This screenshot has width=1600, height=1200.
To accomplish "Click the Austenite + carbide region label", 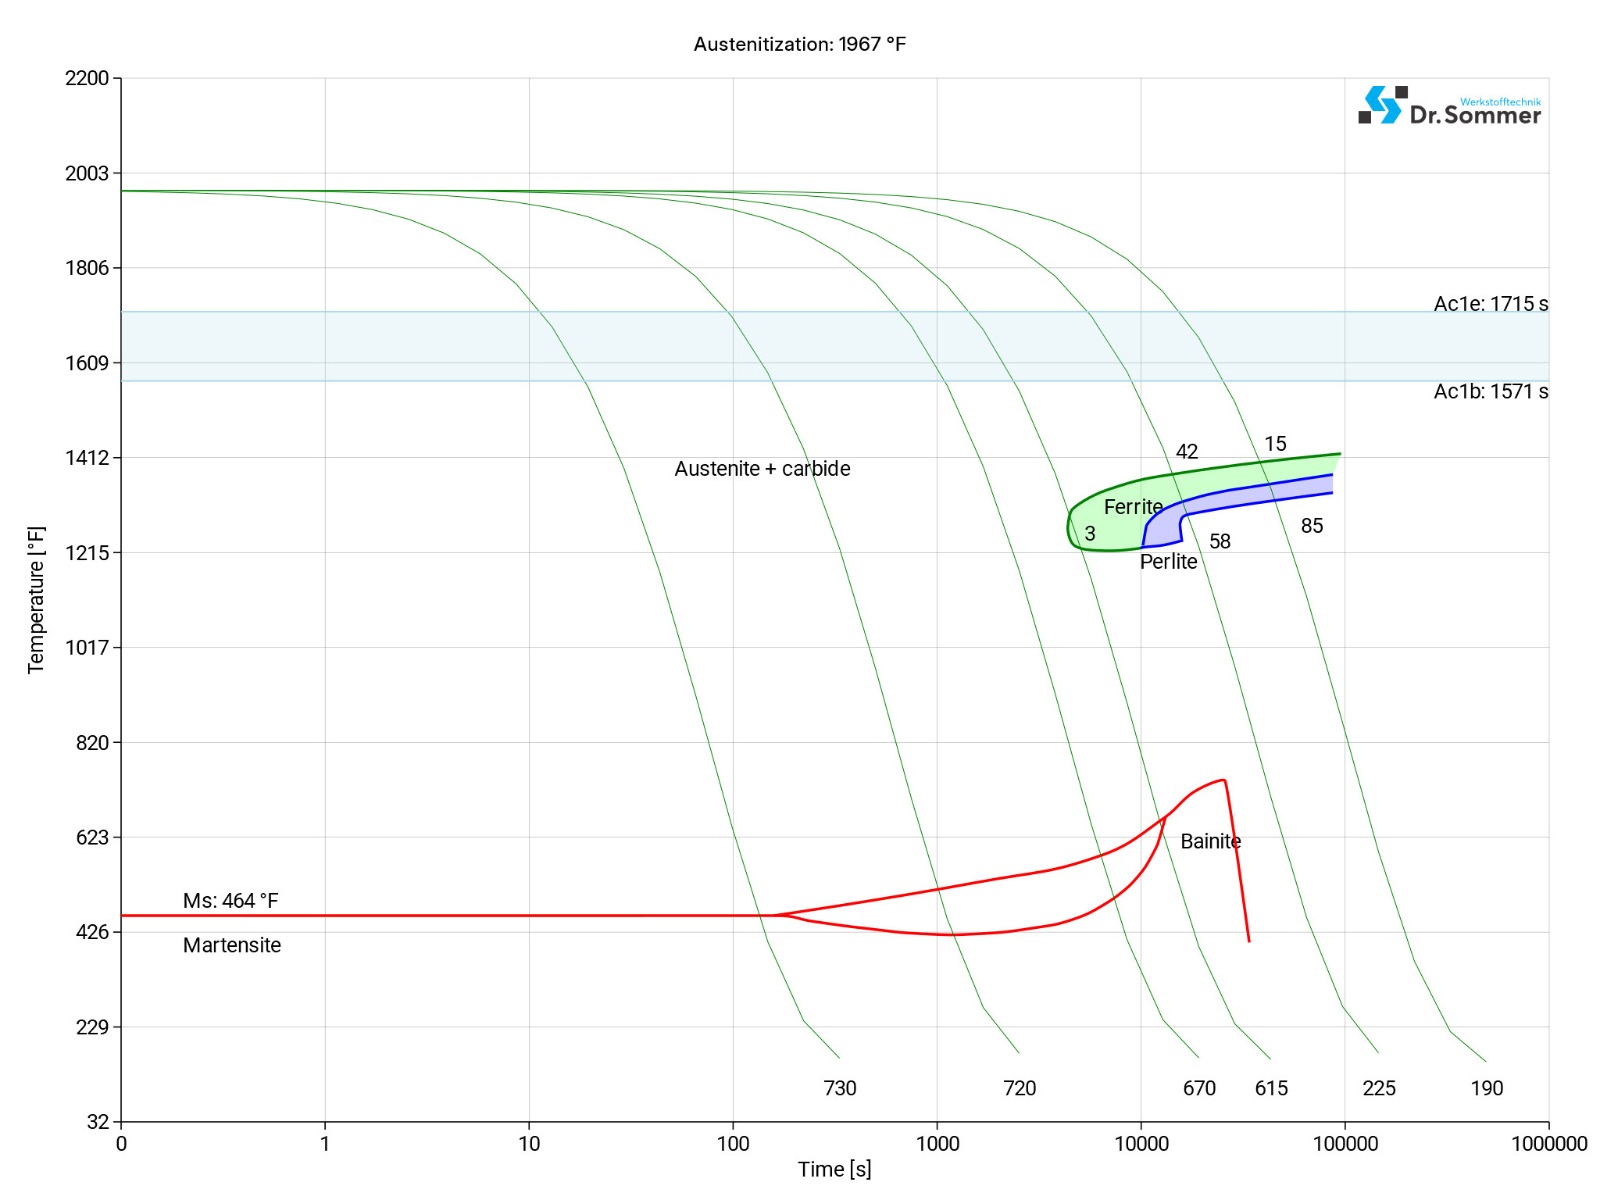I will tap(762, 469).
